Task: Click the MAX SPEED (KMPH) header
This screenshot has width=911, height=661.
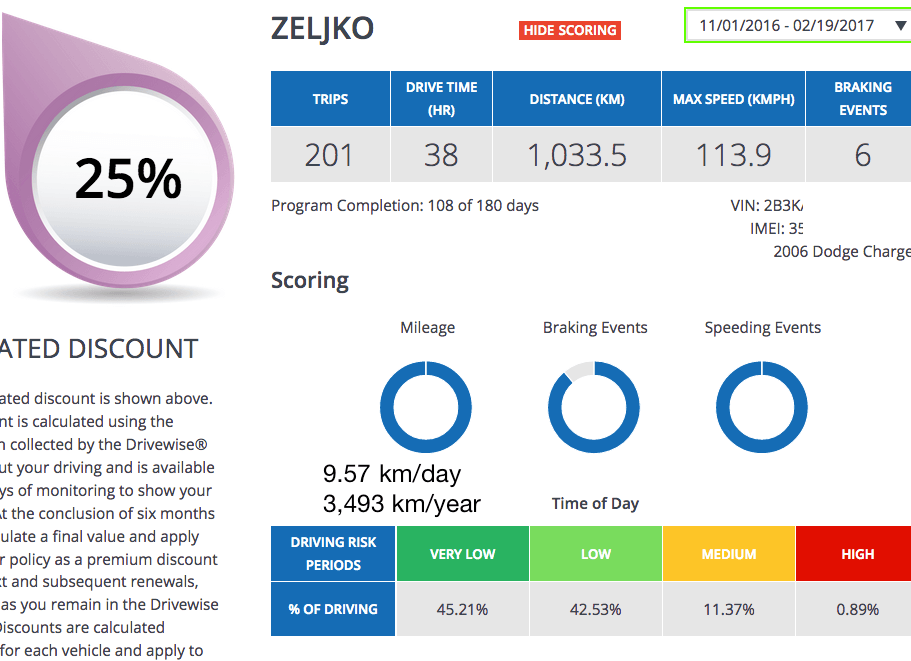Action: click(x=733, y=99)
